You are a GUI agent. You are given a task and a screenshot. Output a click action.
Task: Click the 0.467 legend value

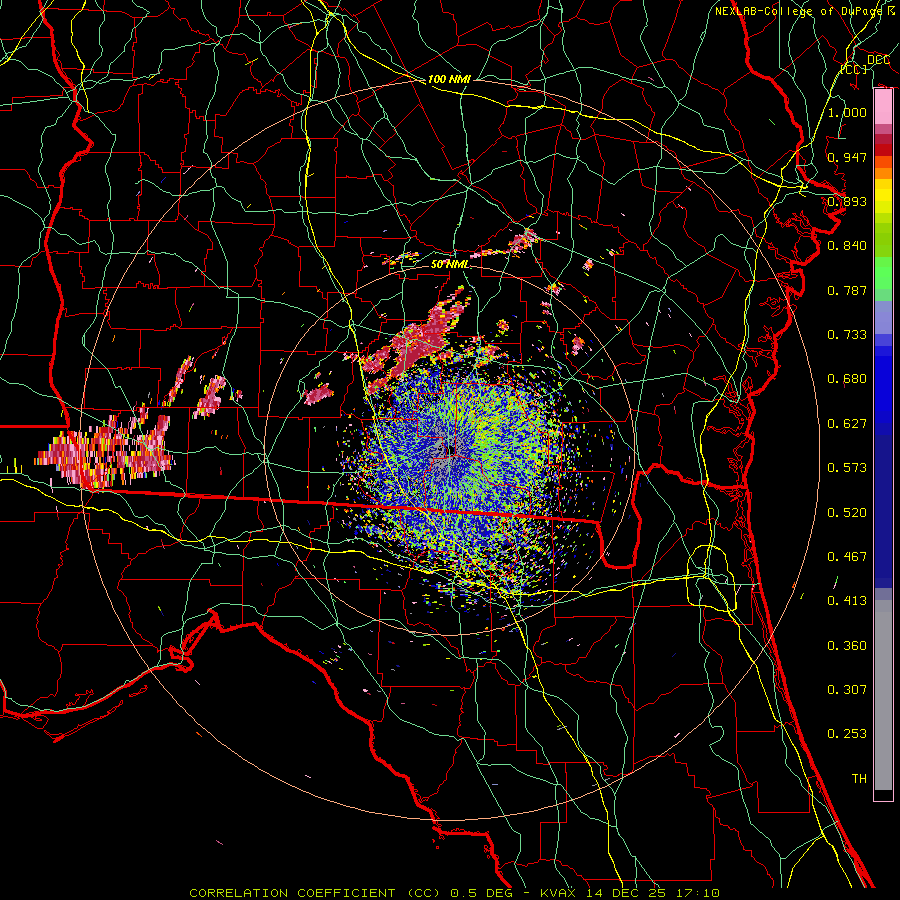[x=847, y=557]
